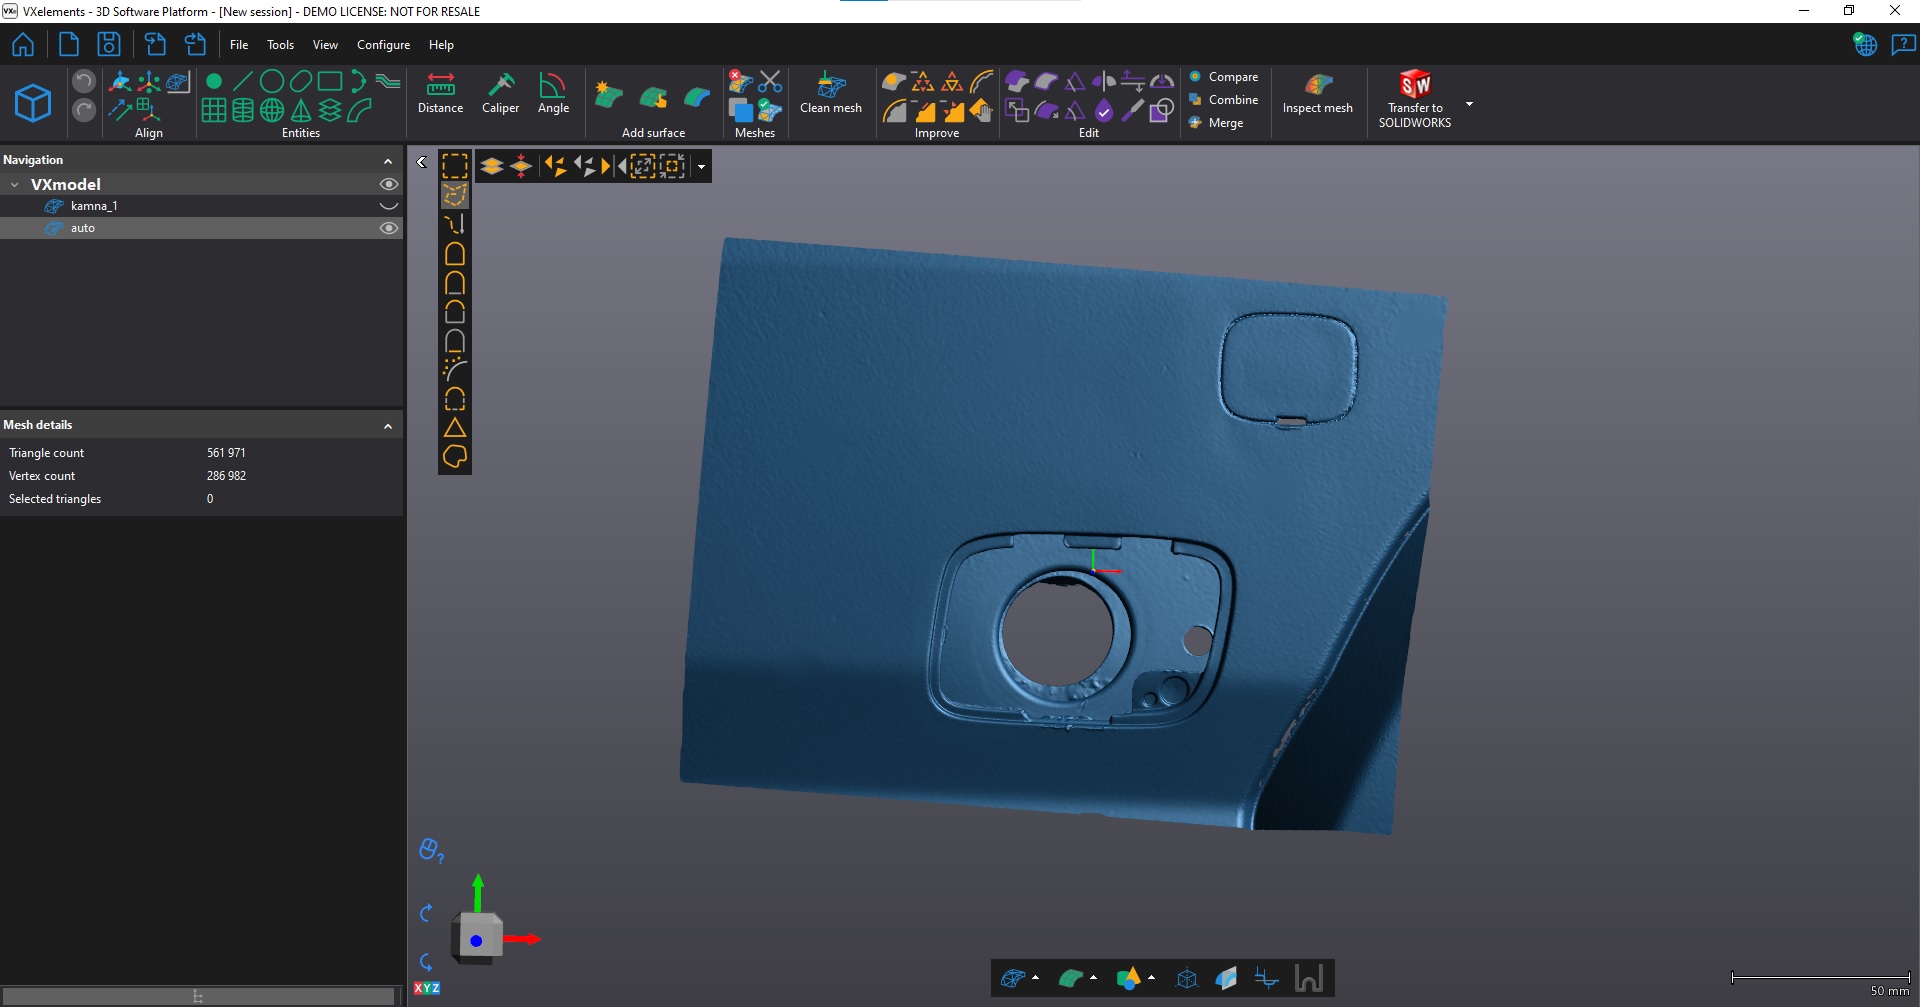Click the Compare button
The height and width of the screenshot is (1007, 1920).
pos(1232,77)
